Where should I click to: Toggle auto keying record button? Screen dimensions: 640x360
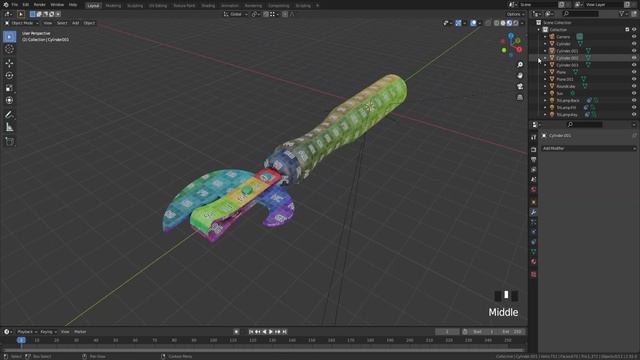pyautogui.click(x=236, y=332)
